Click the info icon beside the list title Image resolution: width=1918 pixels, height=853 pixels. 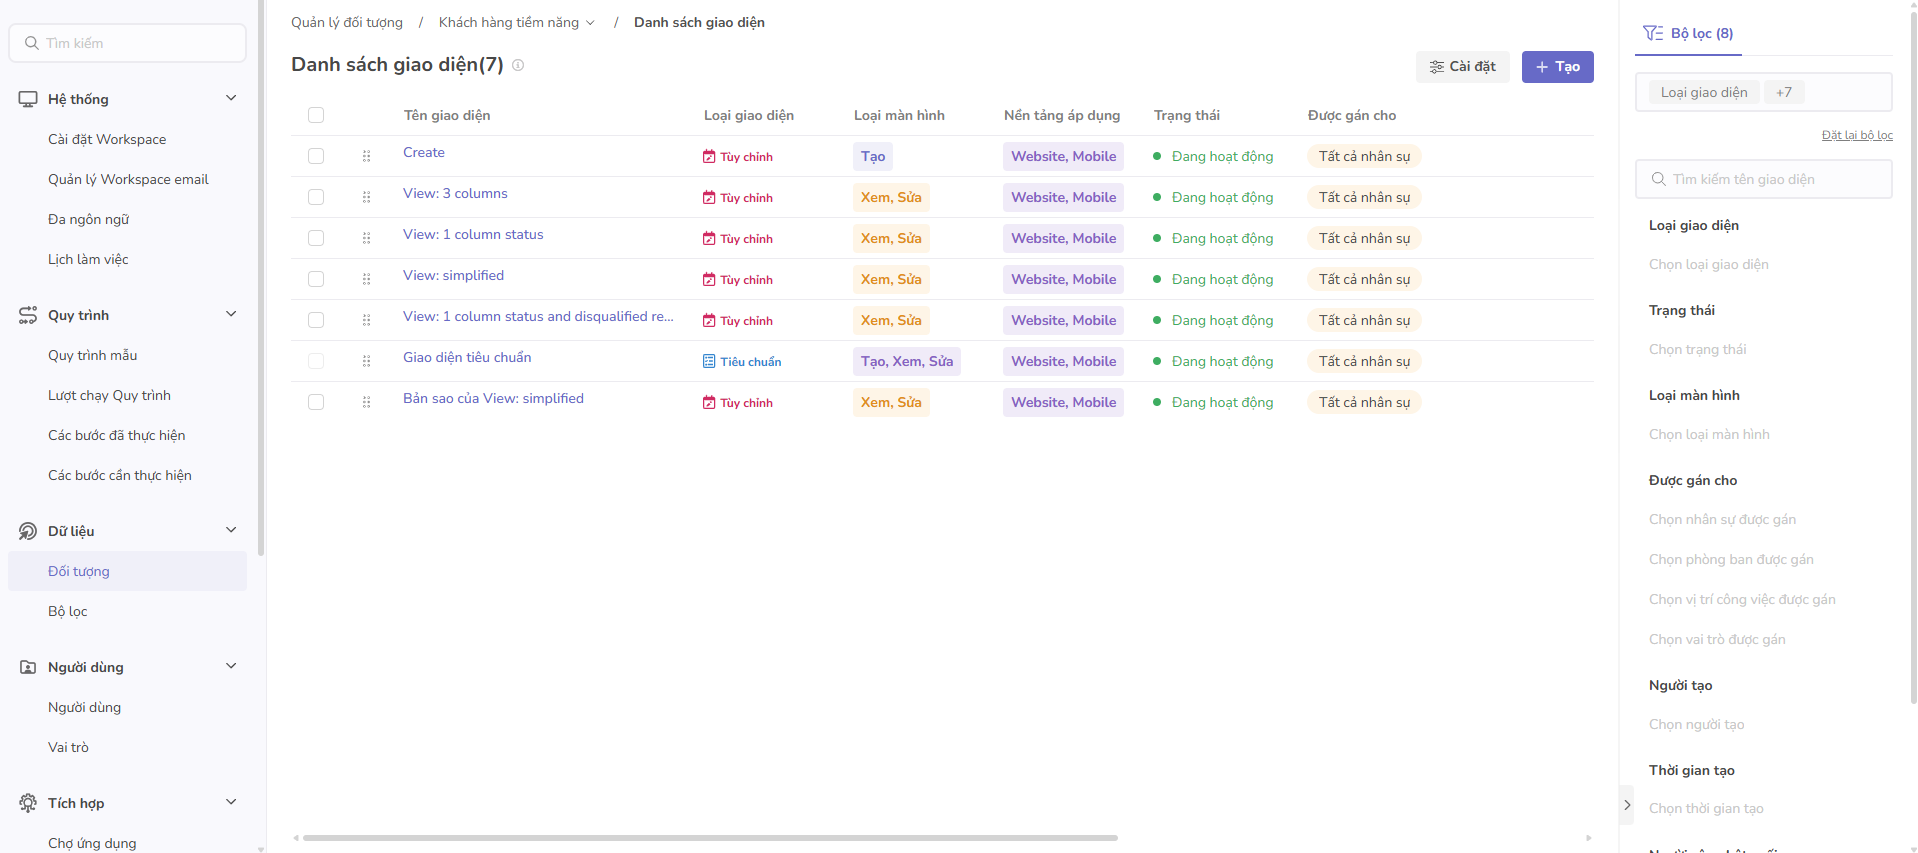[518, 65]
